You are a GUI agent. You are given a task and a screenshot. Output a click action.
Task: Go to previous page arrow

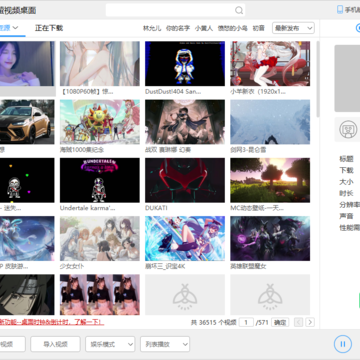(298, 322)
